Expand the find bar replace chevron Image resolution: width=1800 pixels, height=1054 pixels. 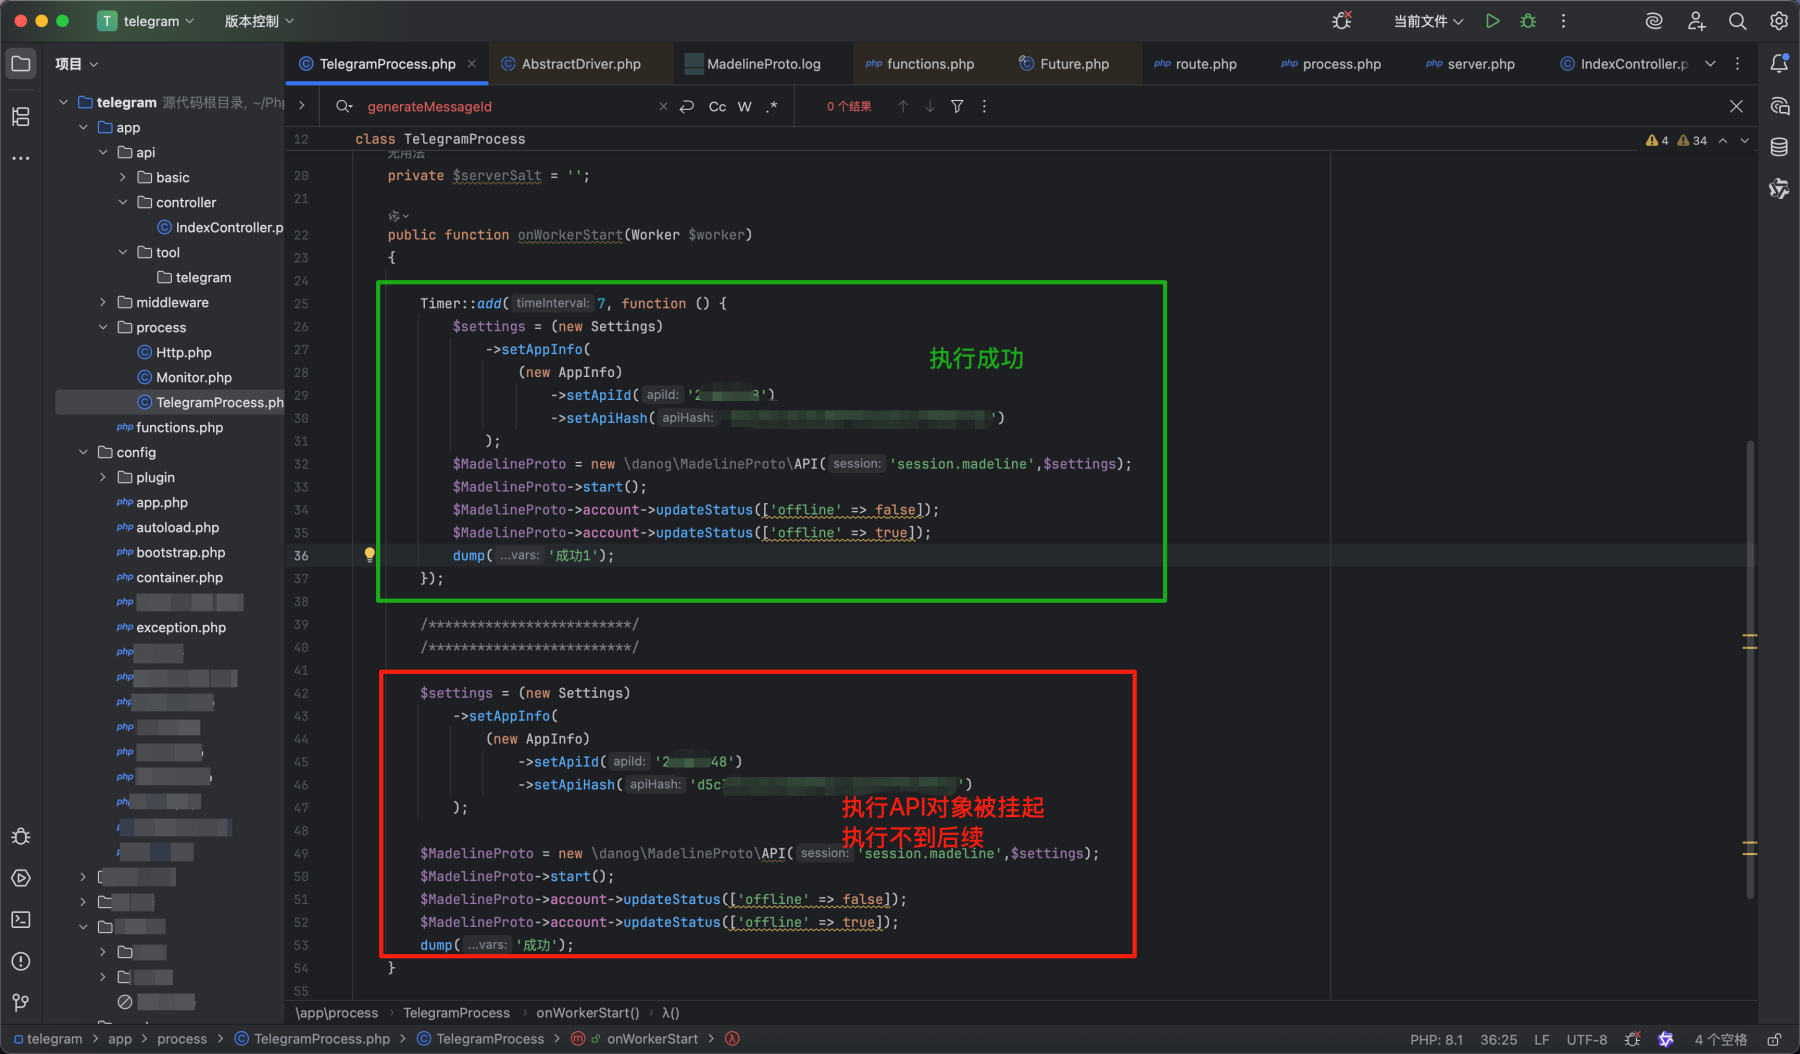coord(301,106)
